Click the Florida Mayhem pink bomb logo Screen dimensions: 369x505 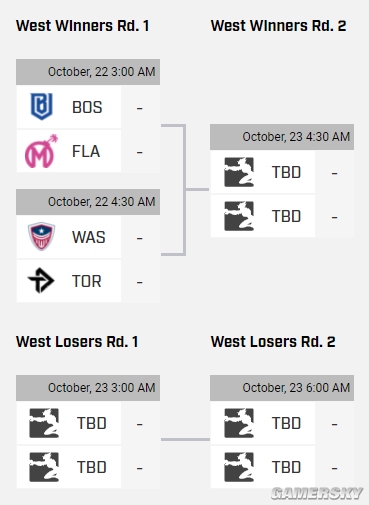41,151
